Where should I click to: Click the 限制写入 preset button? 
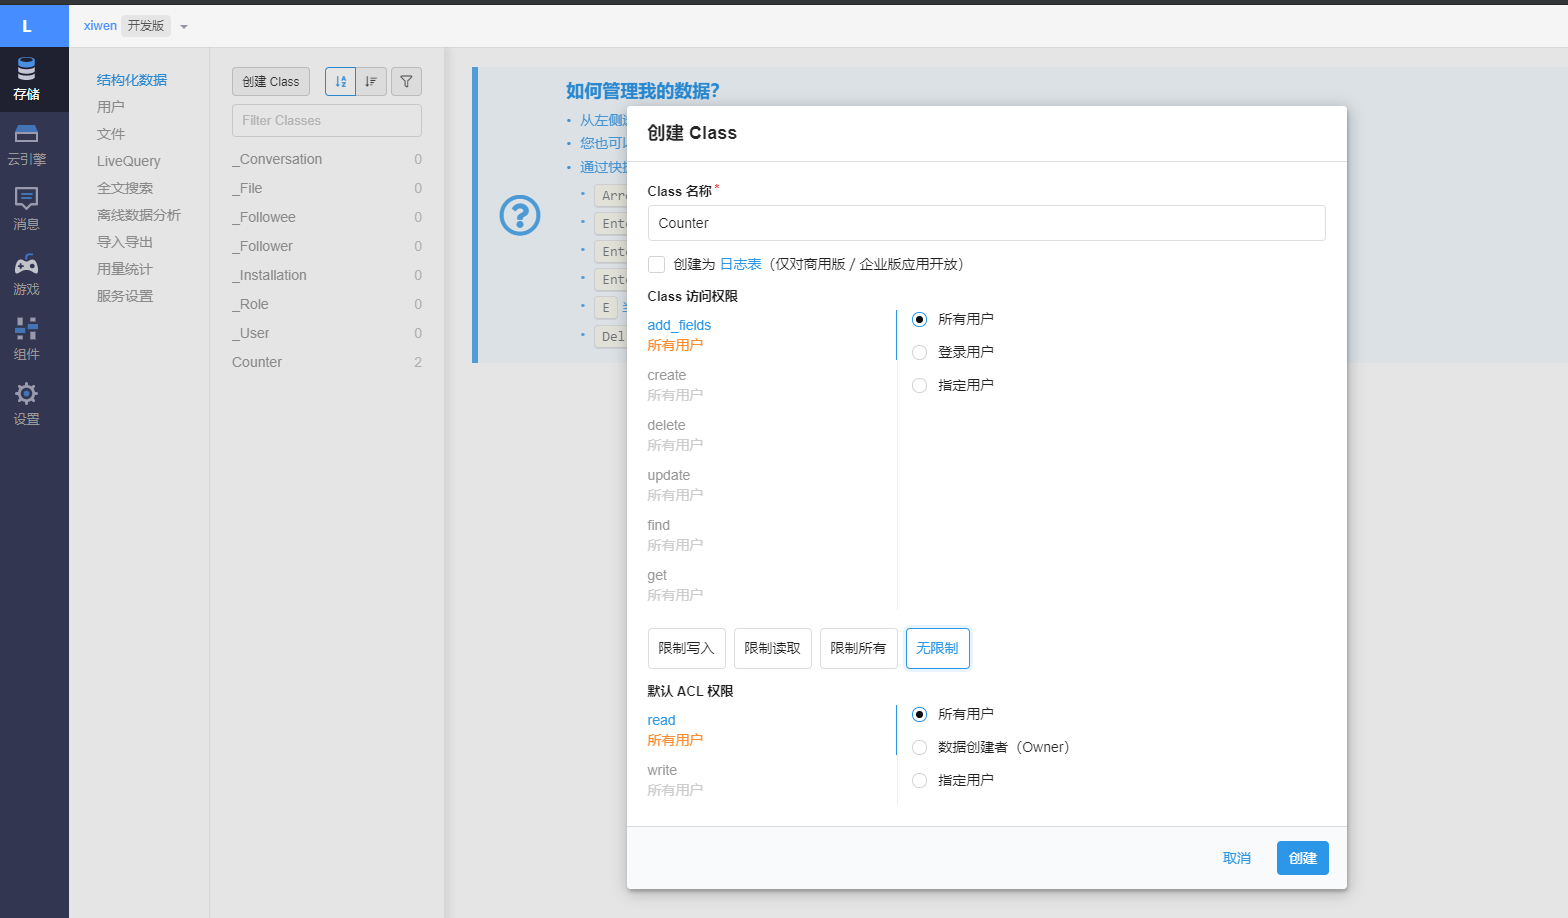686,648
